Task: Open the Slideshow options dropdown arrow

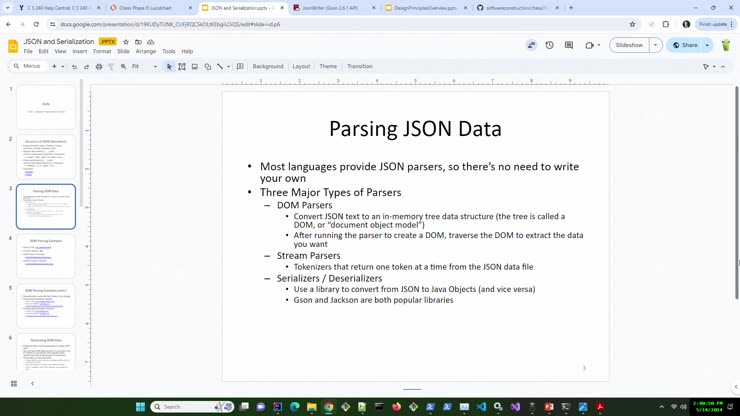Action: 656,45
